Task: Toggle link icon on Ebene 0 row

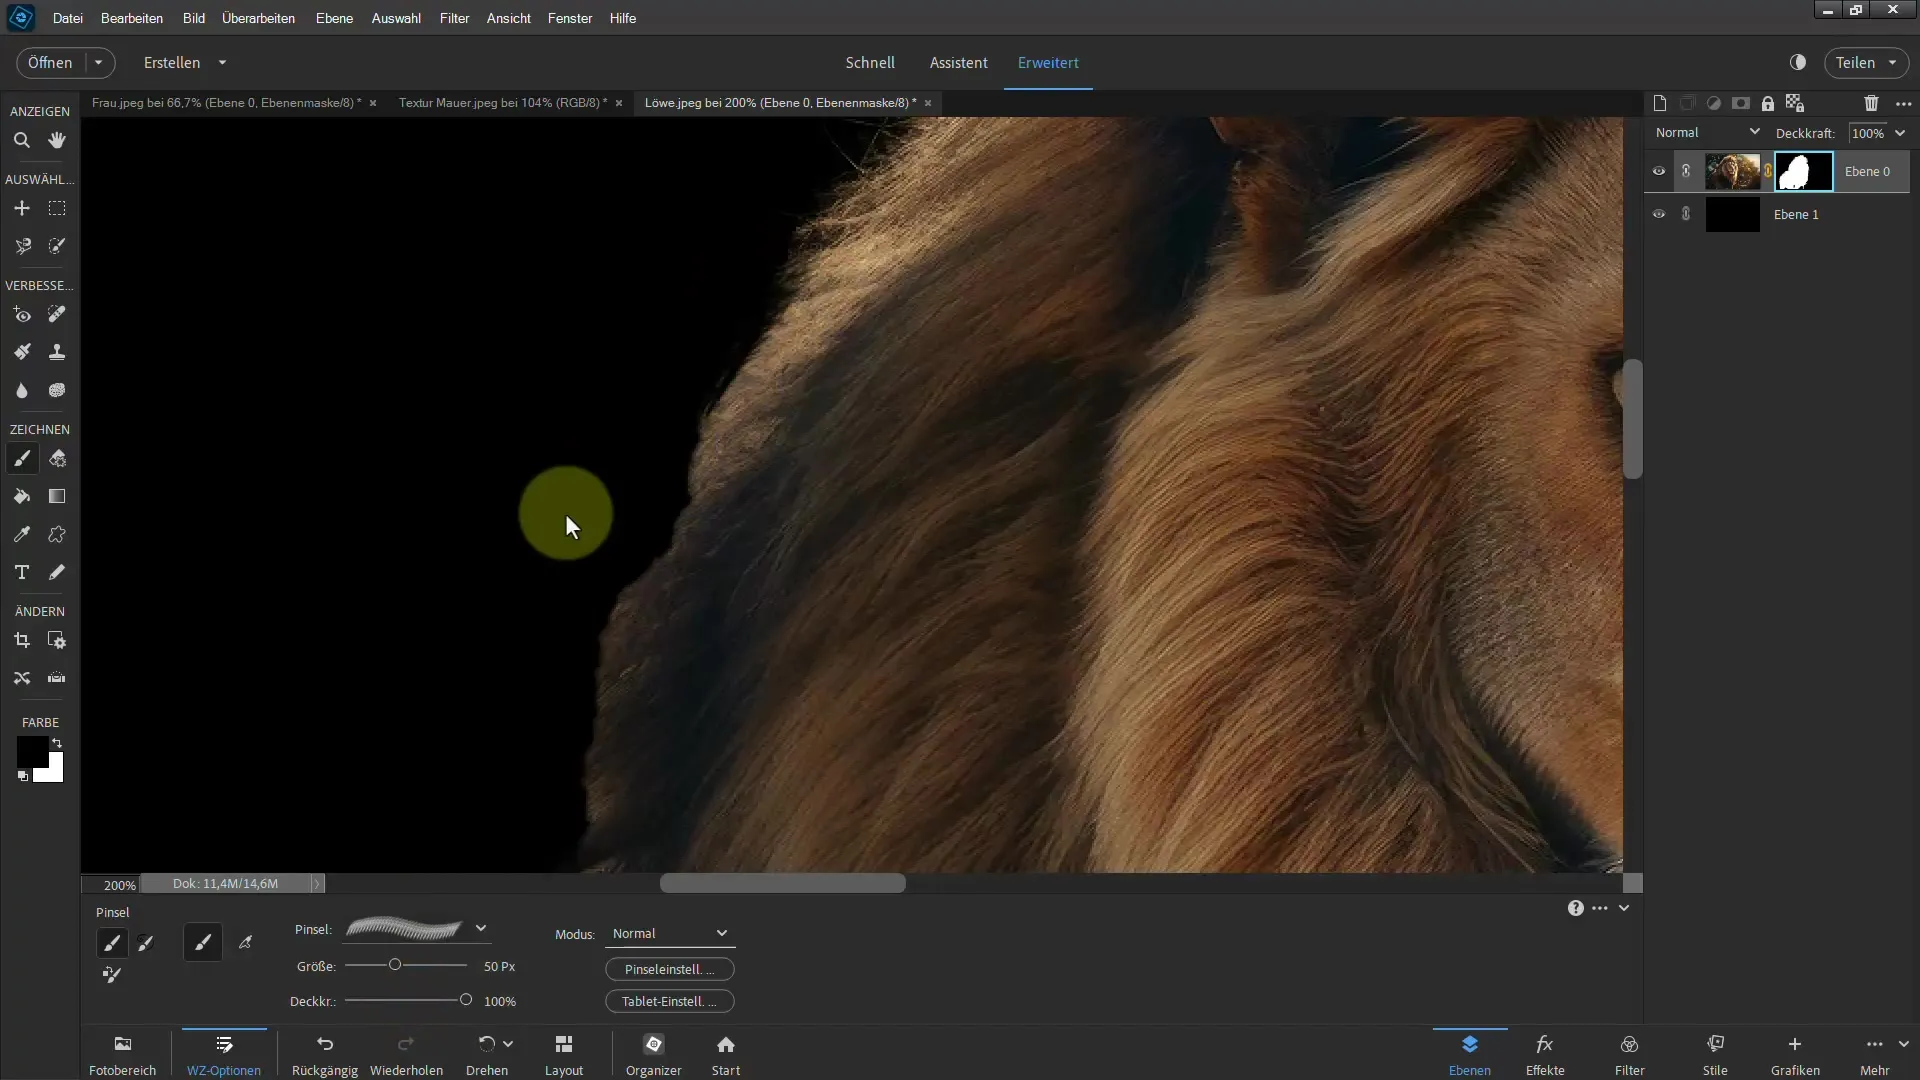Action: tap(1686, 172)
